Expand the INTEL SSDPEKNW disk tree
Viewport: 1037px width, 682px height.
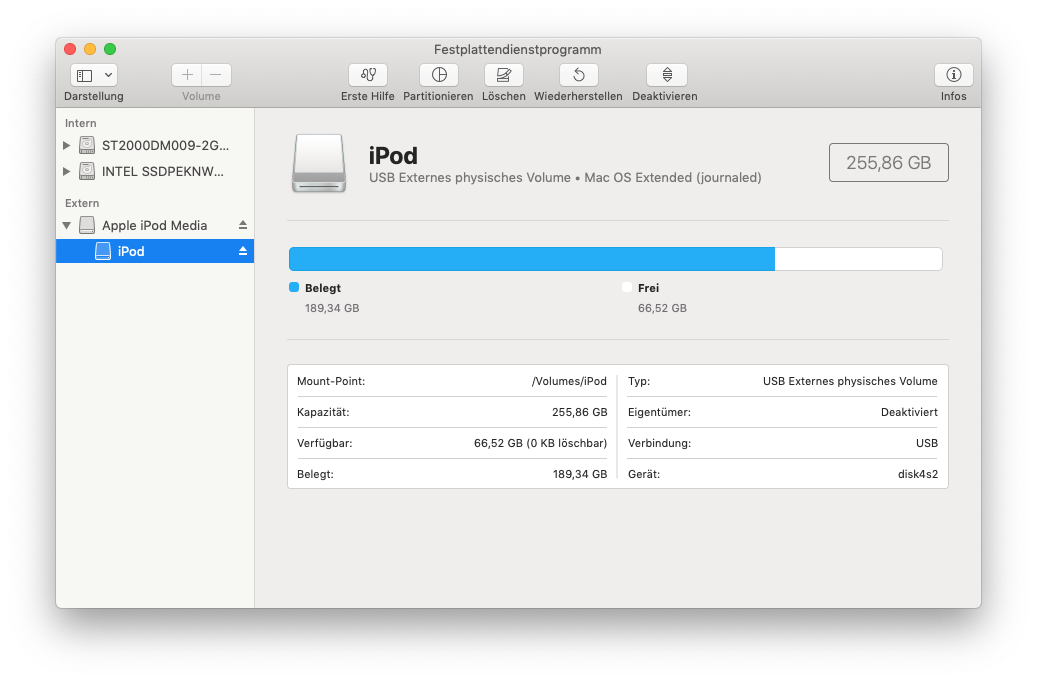[x=66, y=171]
